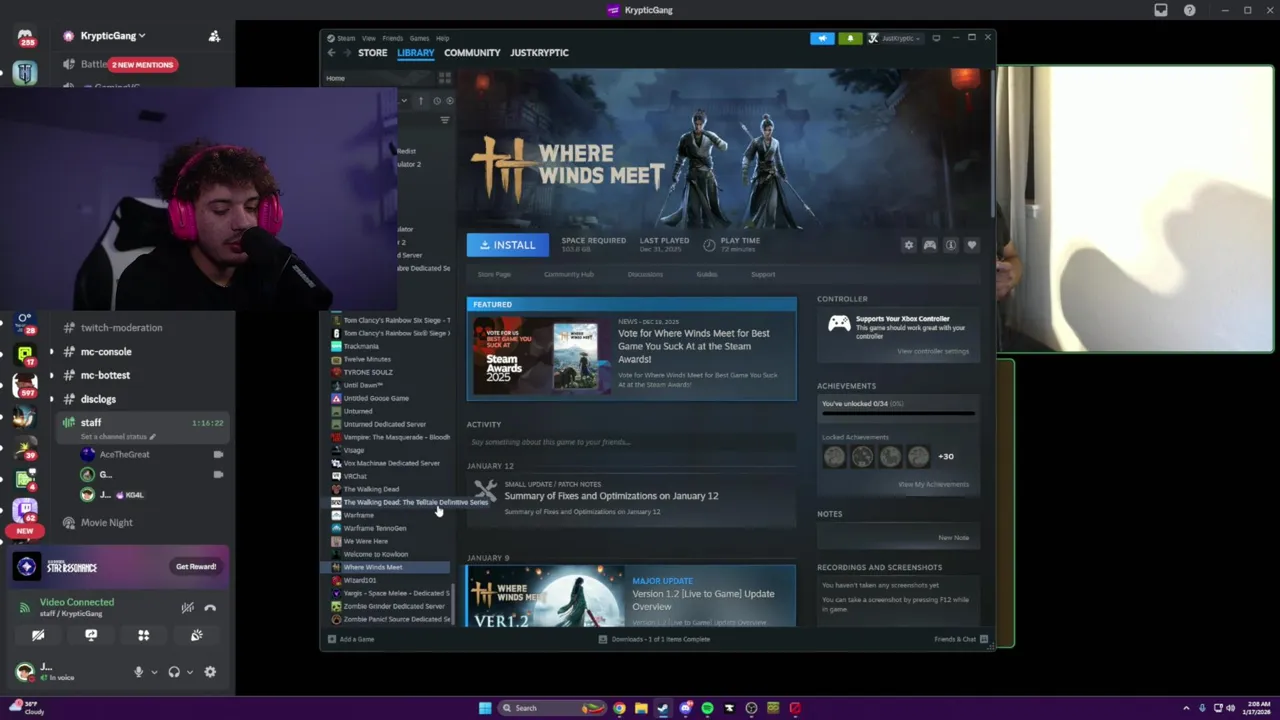Viewport: 1280px width, 720px height.
Task: Expand the mc-console channel thread arrow
Action: pyautogui.click(x=51, y=352)
